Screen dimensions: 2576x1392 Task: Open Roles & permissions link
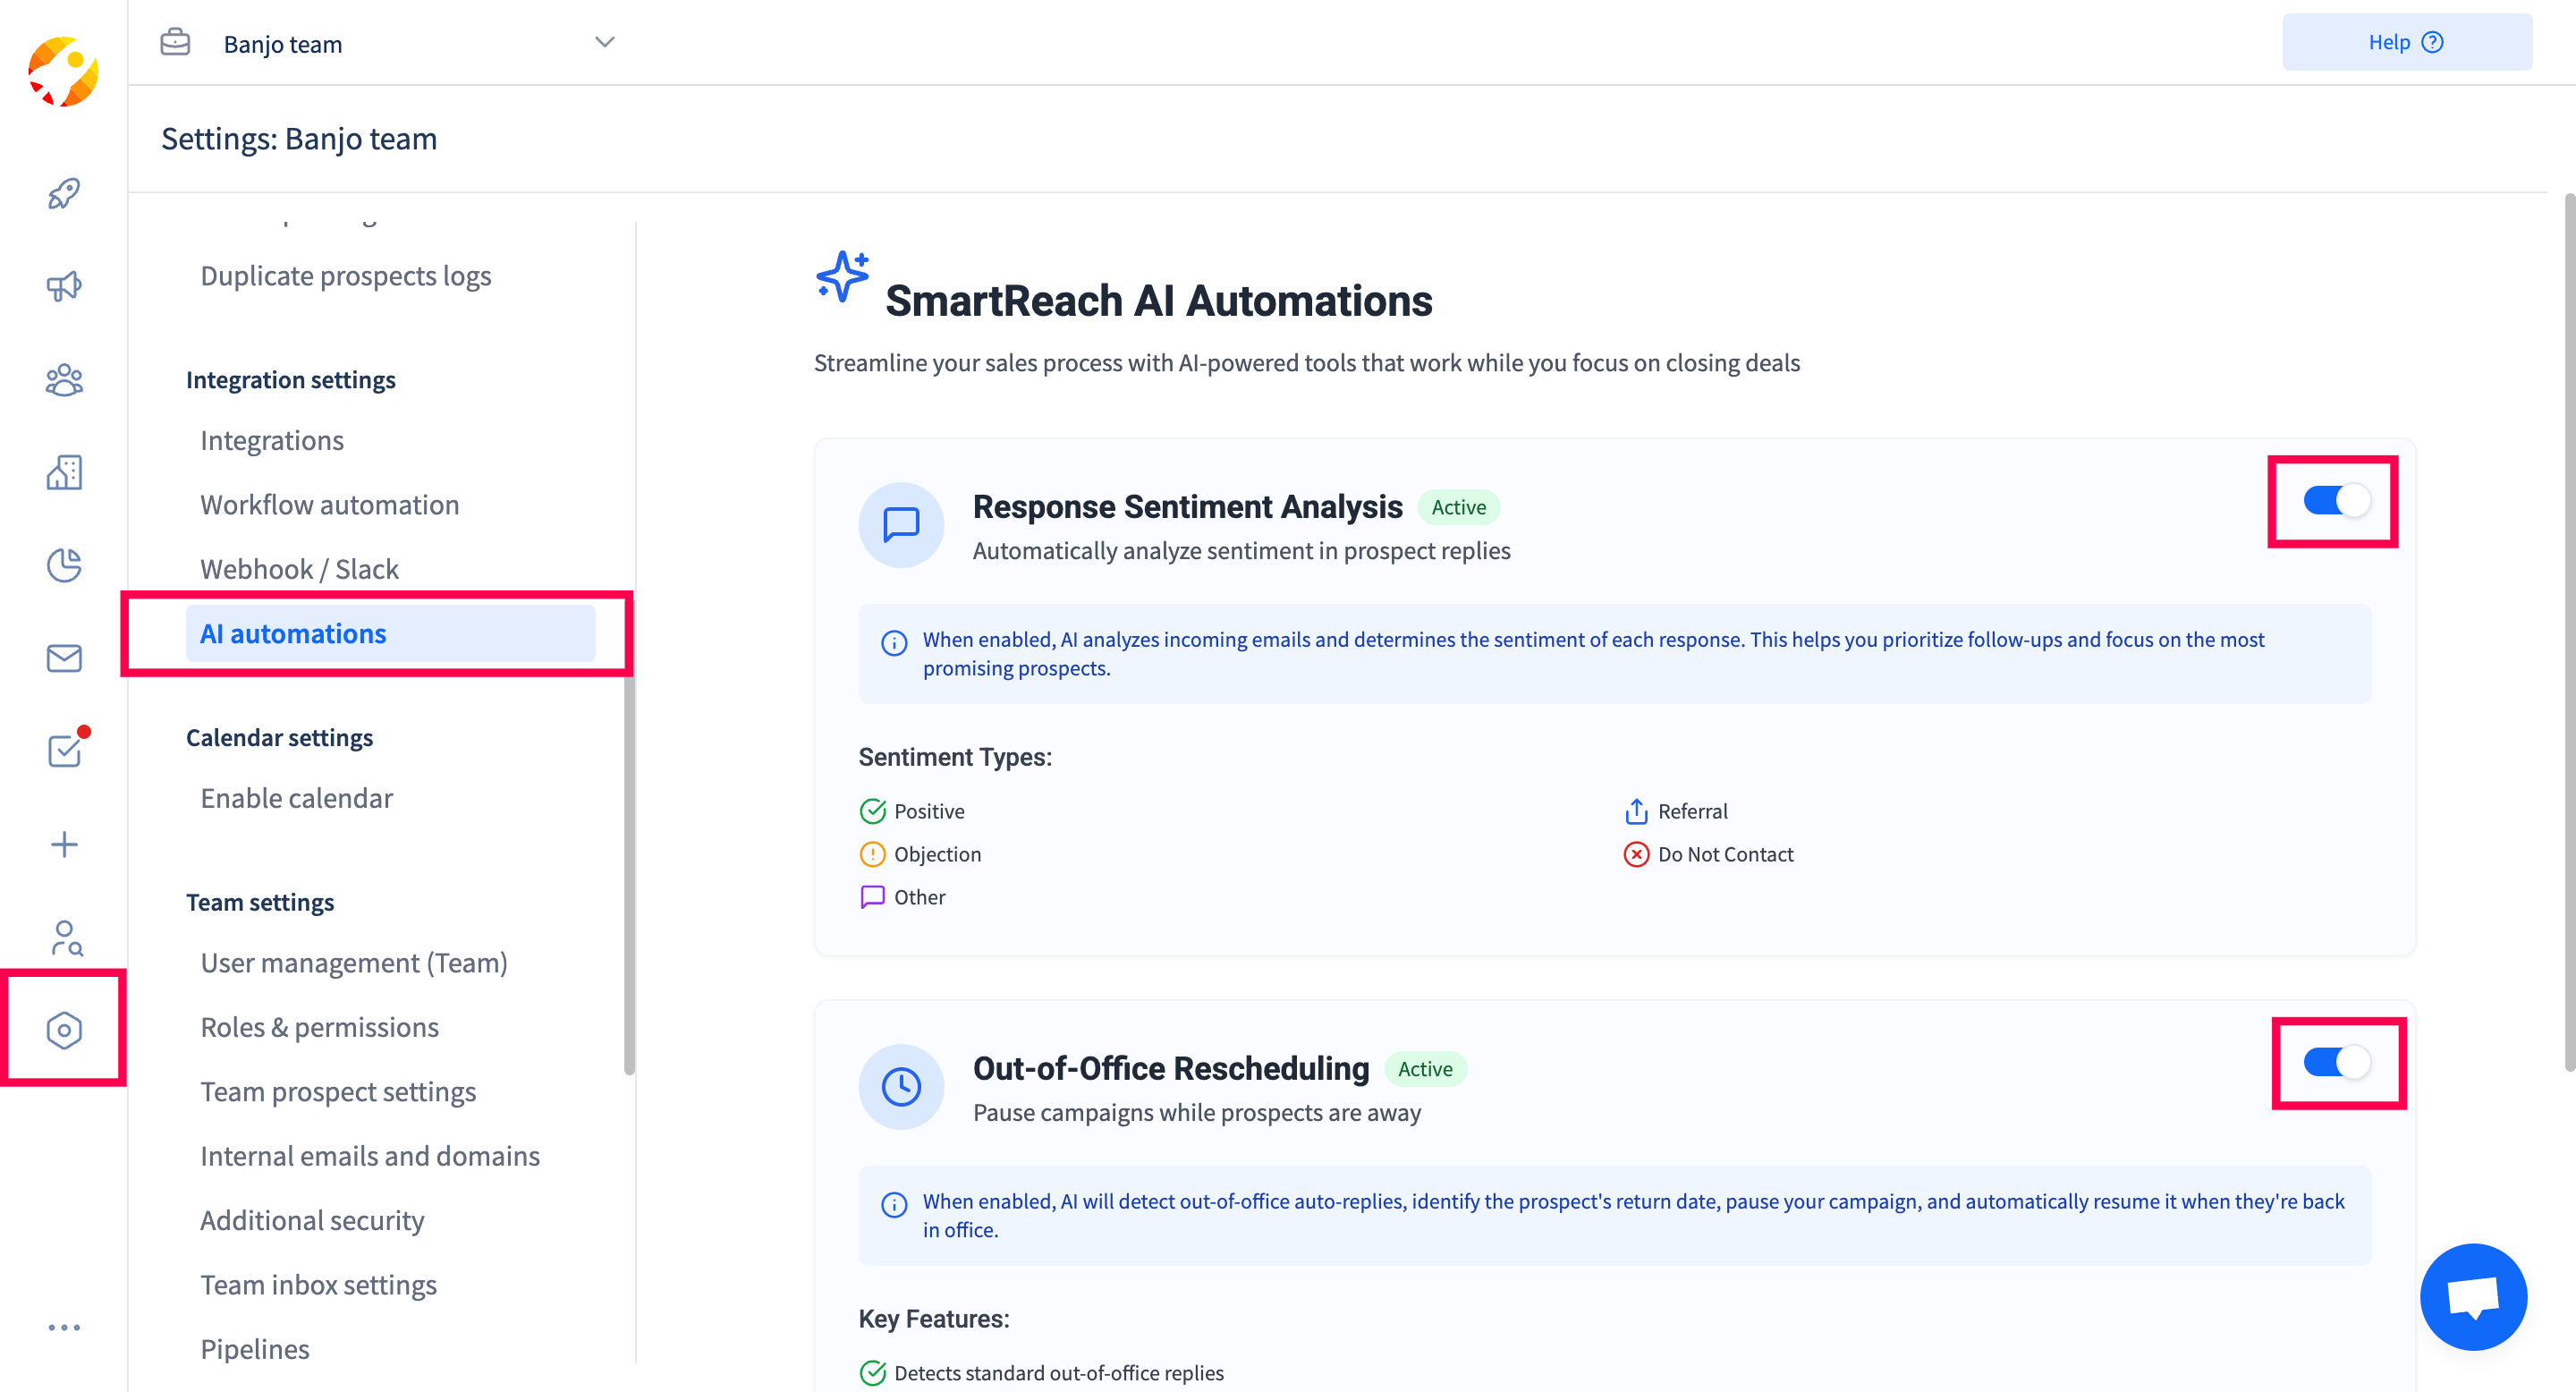(319, 1027)
